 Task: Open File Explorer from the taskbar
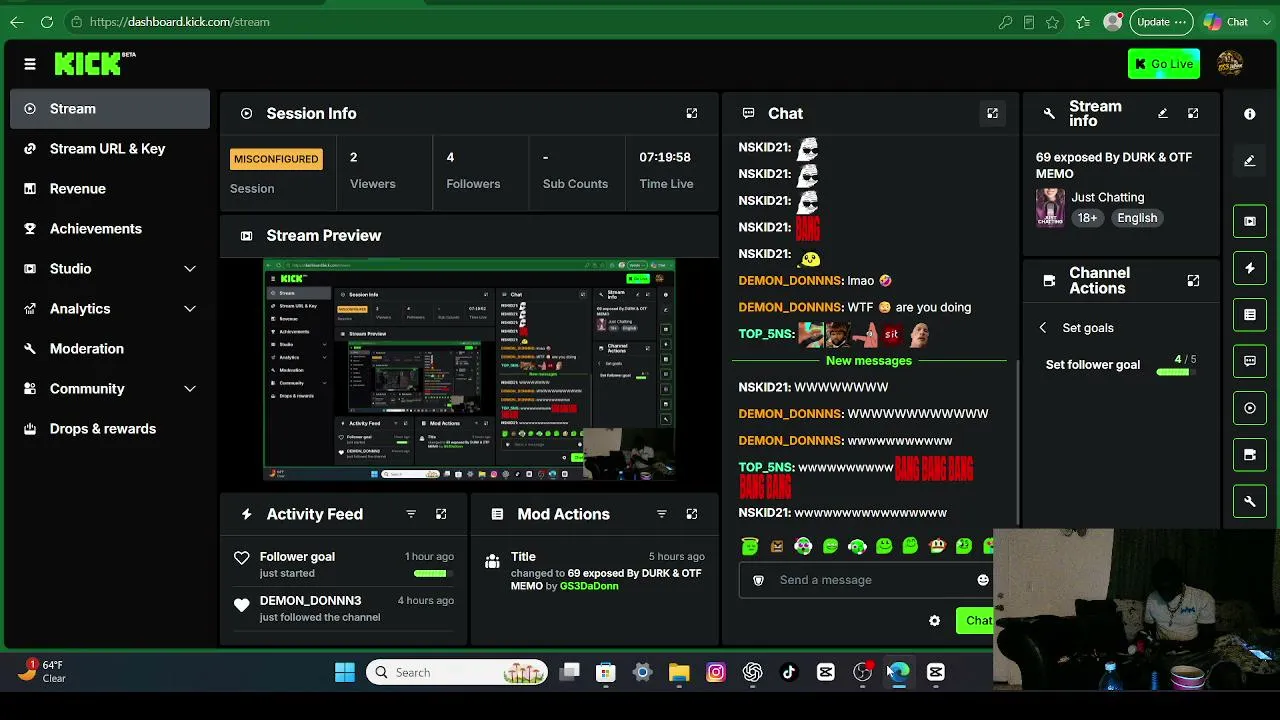coord(679,672)
